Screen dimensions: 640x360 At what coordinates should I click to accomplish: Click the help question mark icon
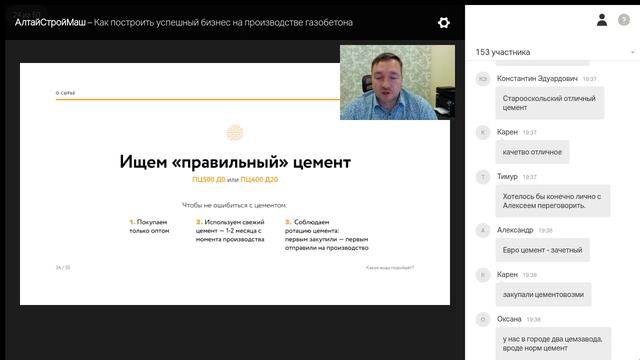coord(624,20)
